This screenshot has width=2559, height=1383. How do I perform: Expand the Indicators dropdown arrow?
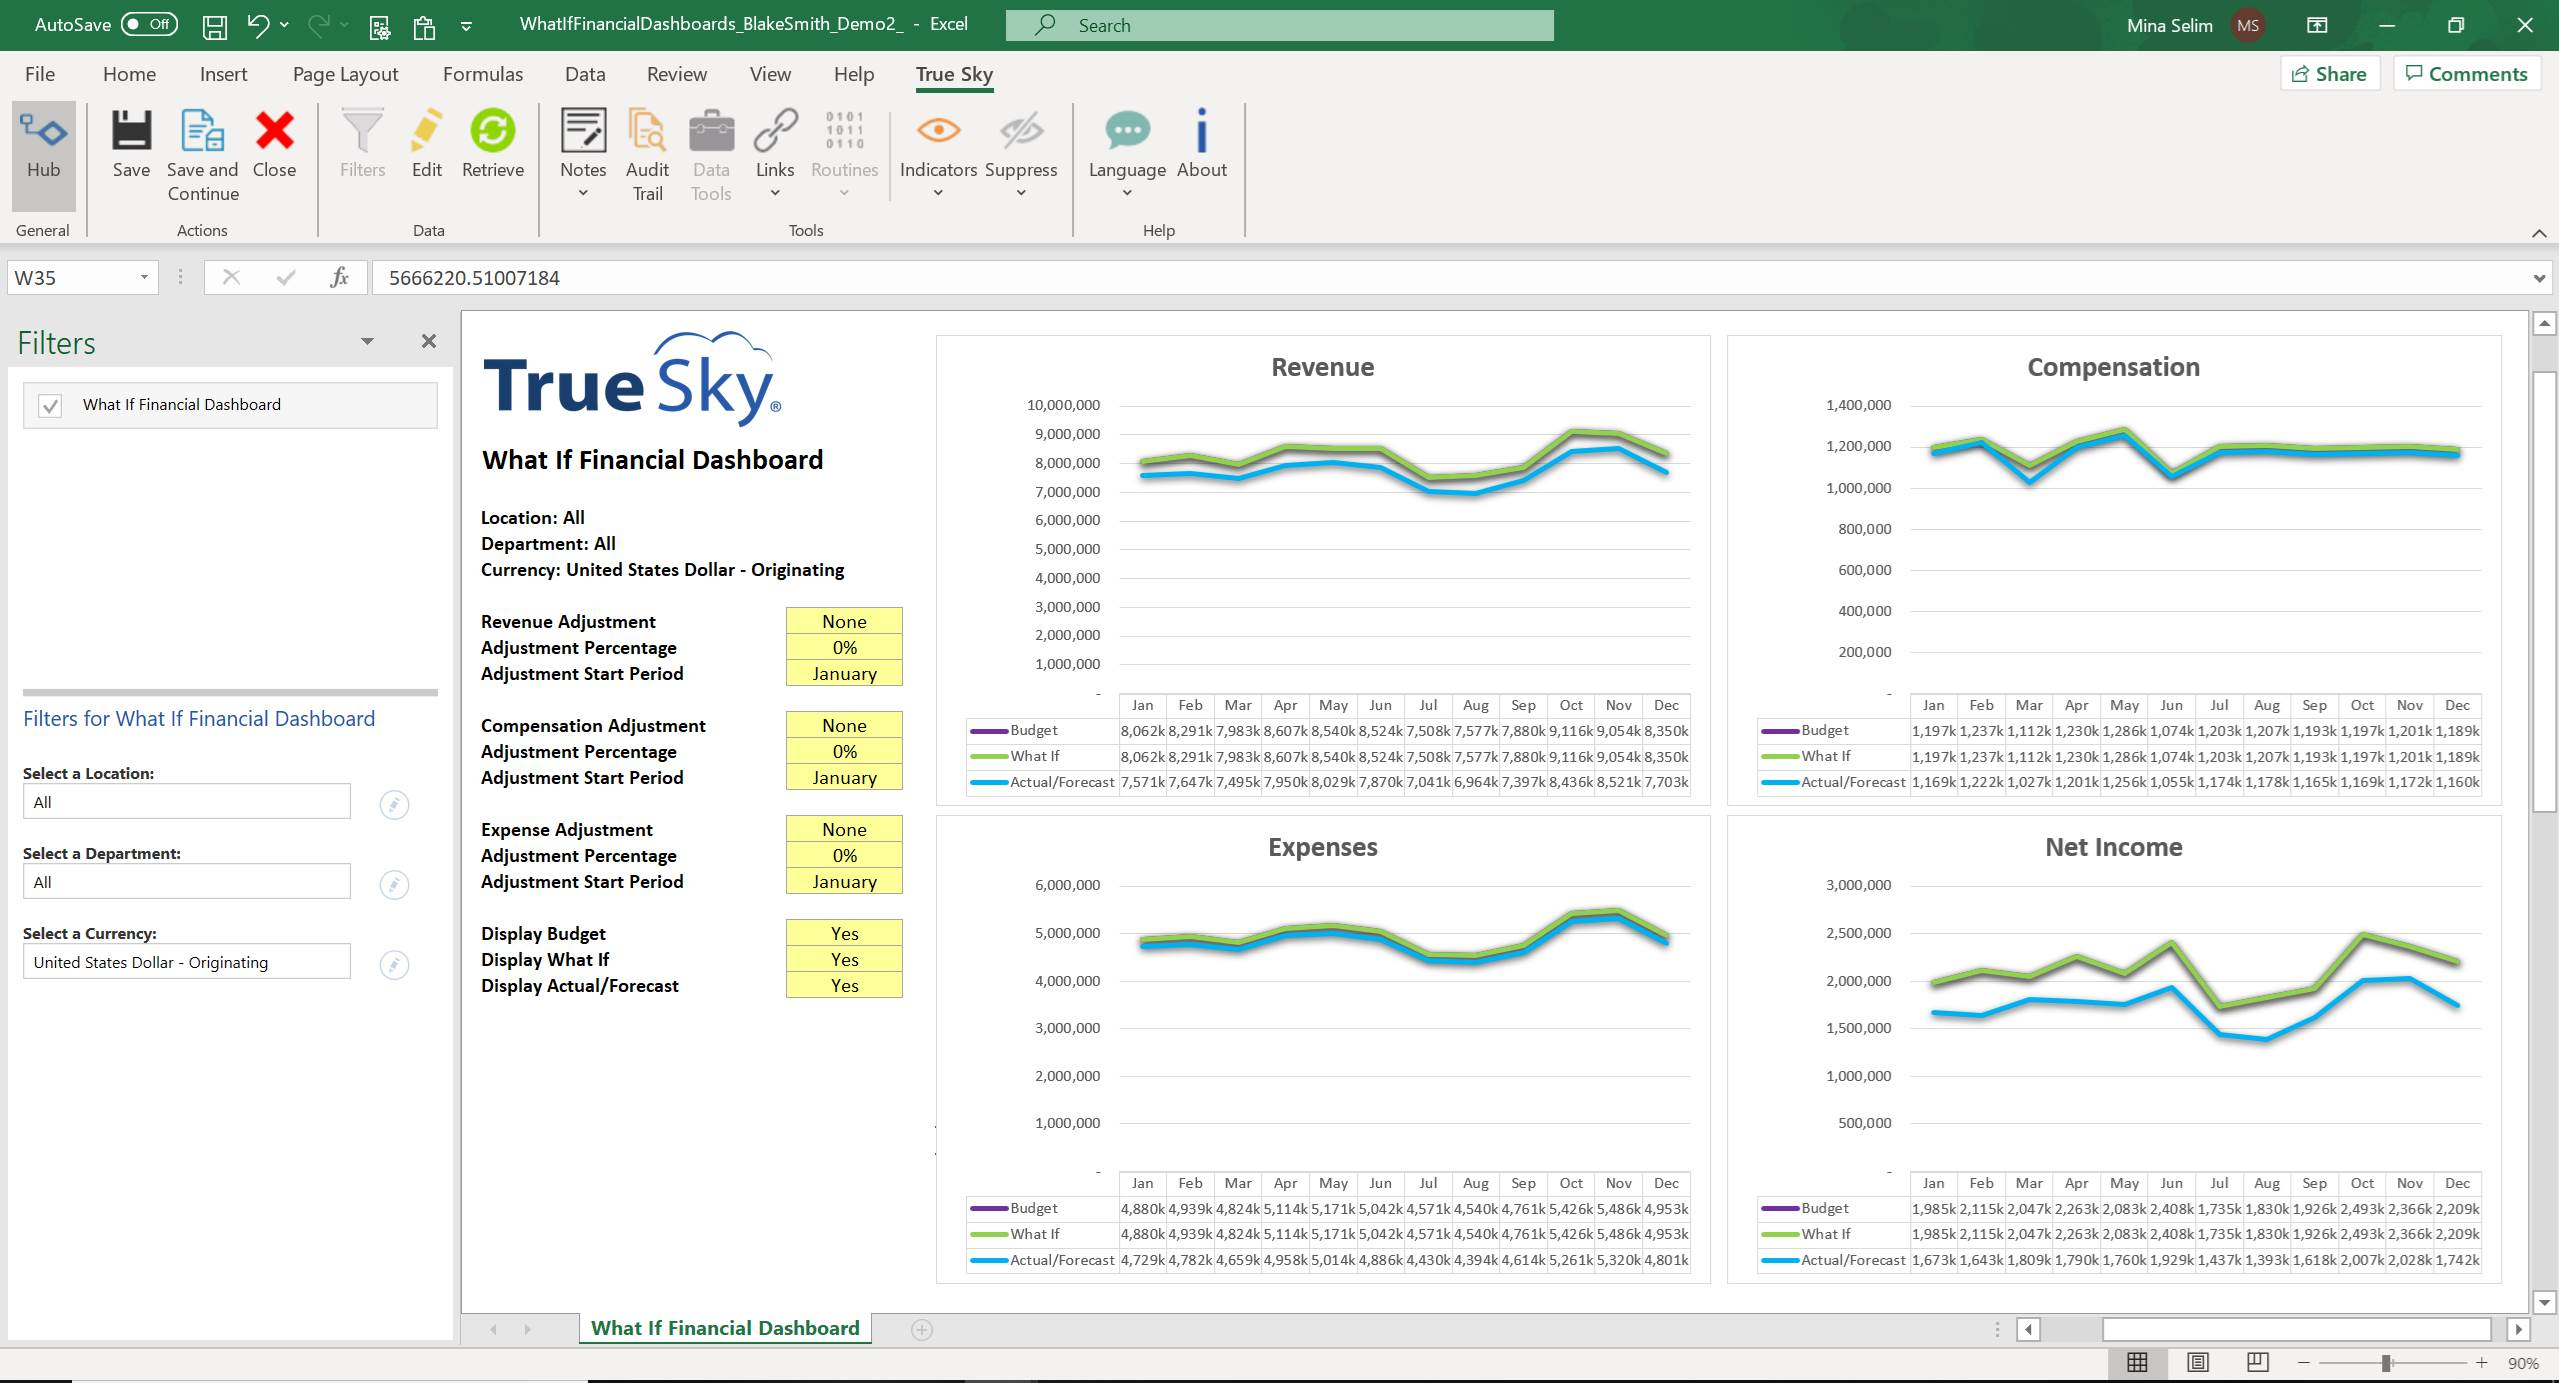click(x=936, y=190)
